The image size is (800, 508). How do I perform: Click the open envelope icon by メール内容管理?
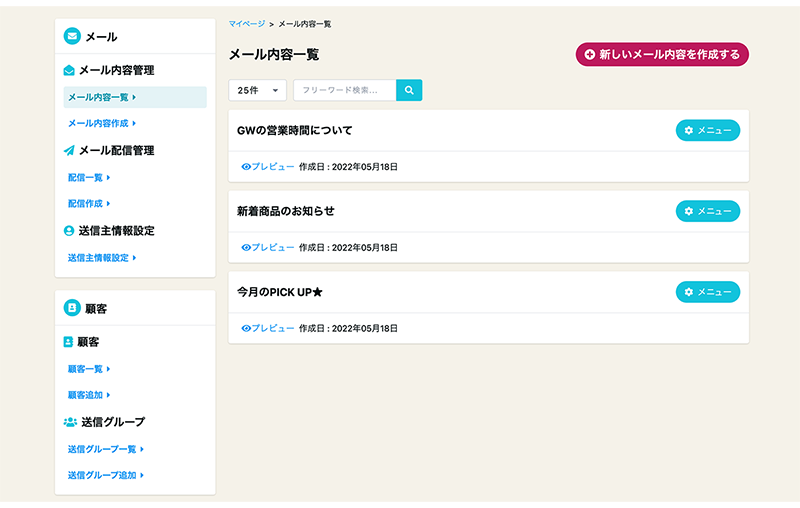point(69,71)
